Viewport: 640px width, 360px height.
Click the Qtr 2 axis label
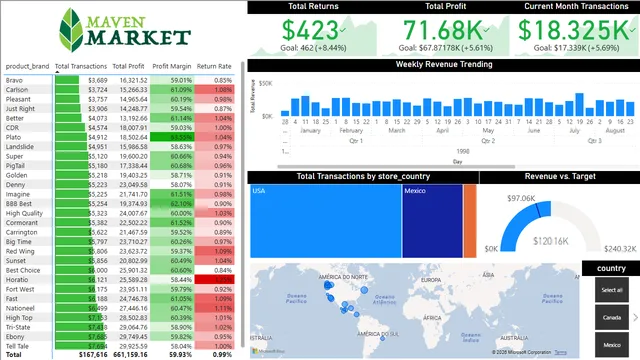tap(488, 140)
